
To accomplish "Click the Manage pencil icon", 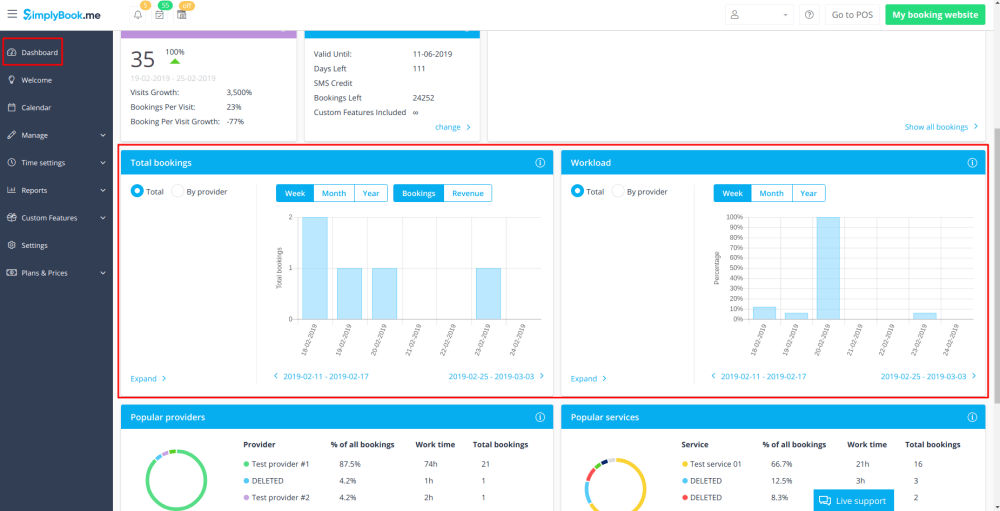I will click(x=11, y=135).
